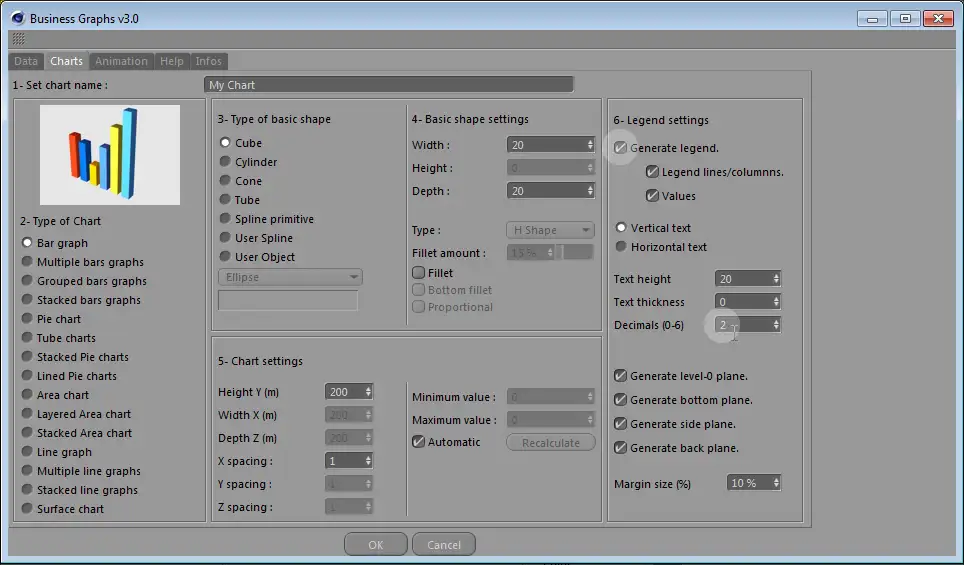Choose Spline primitive shape
Image resolution: width=964 pixels, height=565 pixels.
[x=266, y=219]
